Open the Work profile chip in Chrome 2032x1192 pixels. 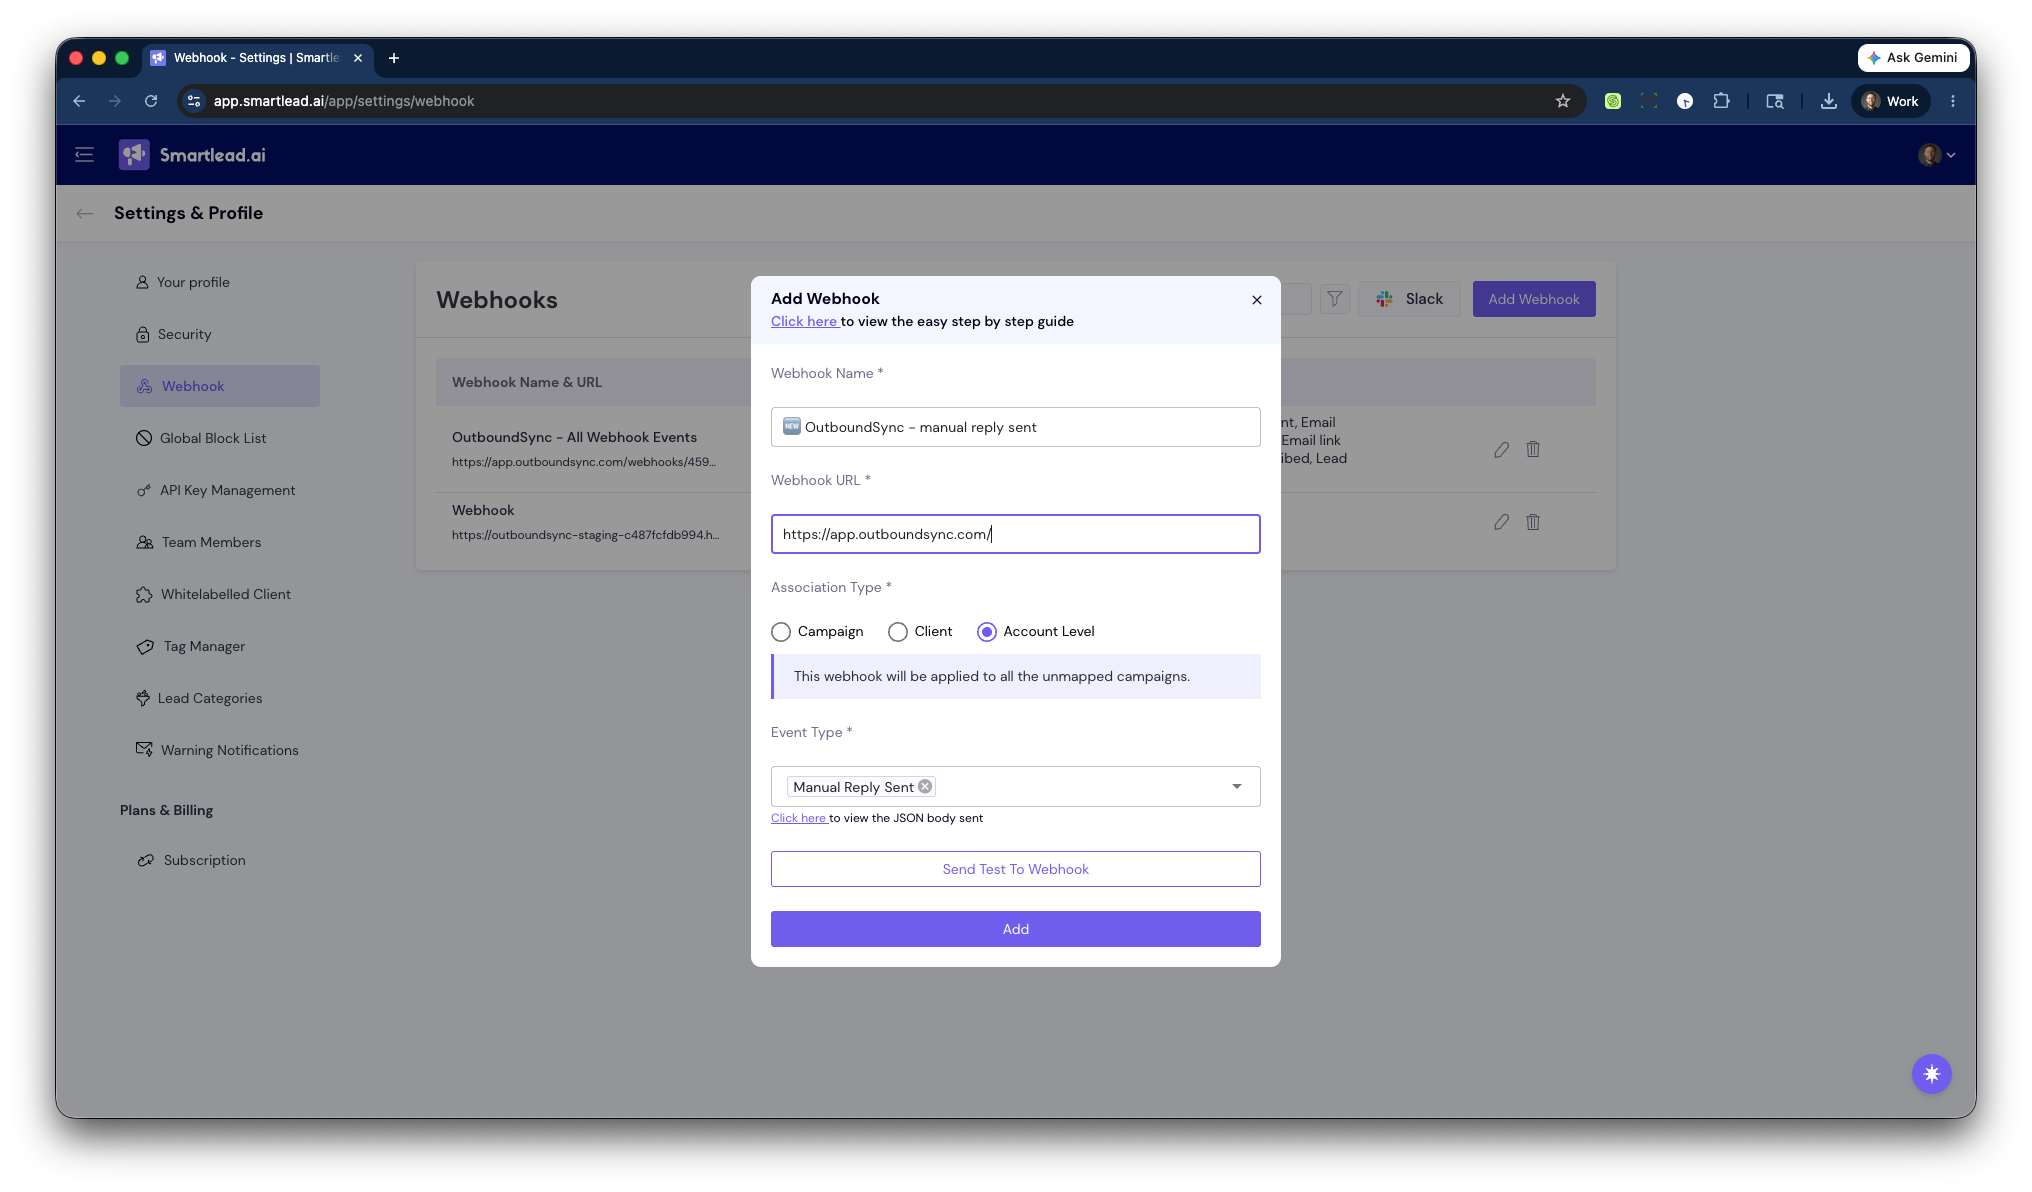[x=1890, y=101]
